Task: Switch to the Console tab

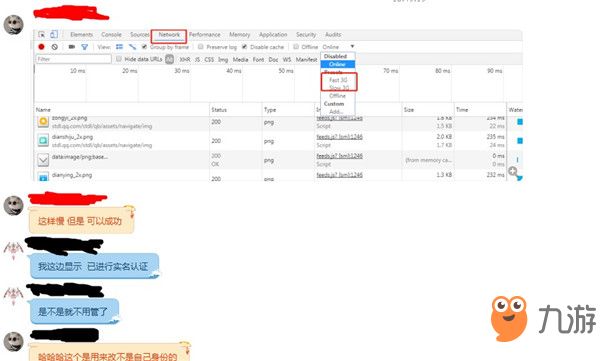Action: (x=111, y=34)
